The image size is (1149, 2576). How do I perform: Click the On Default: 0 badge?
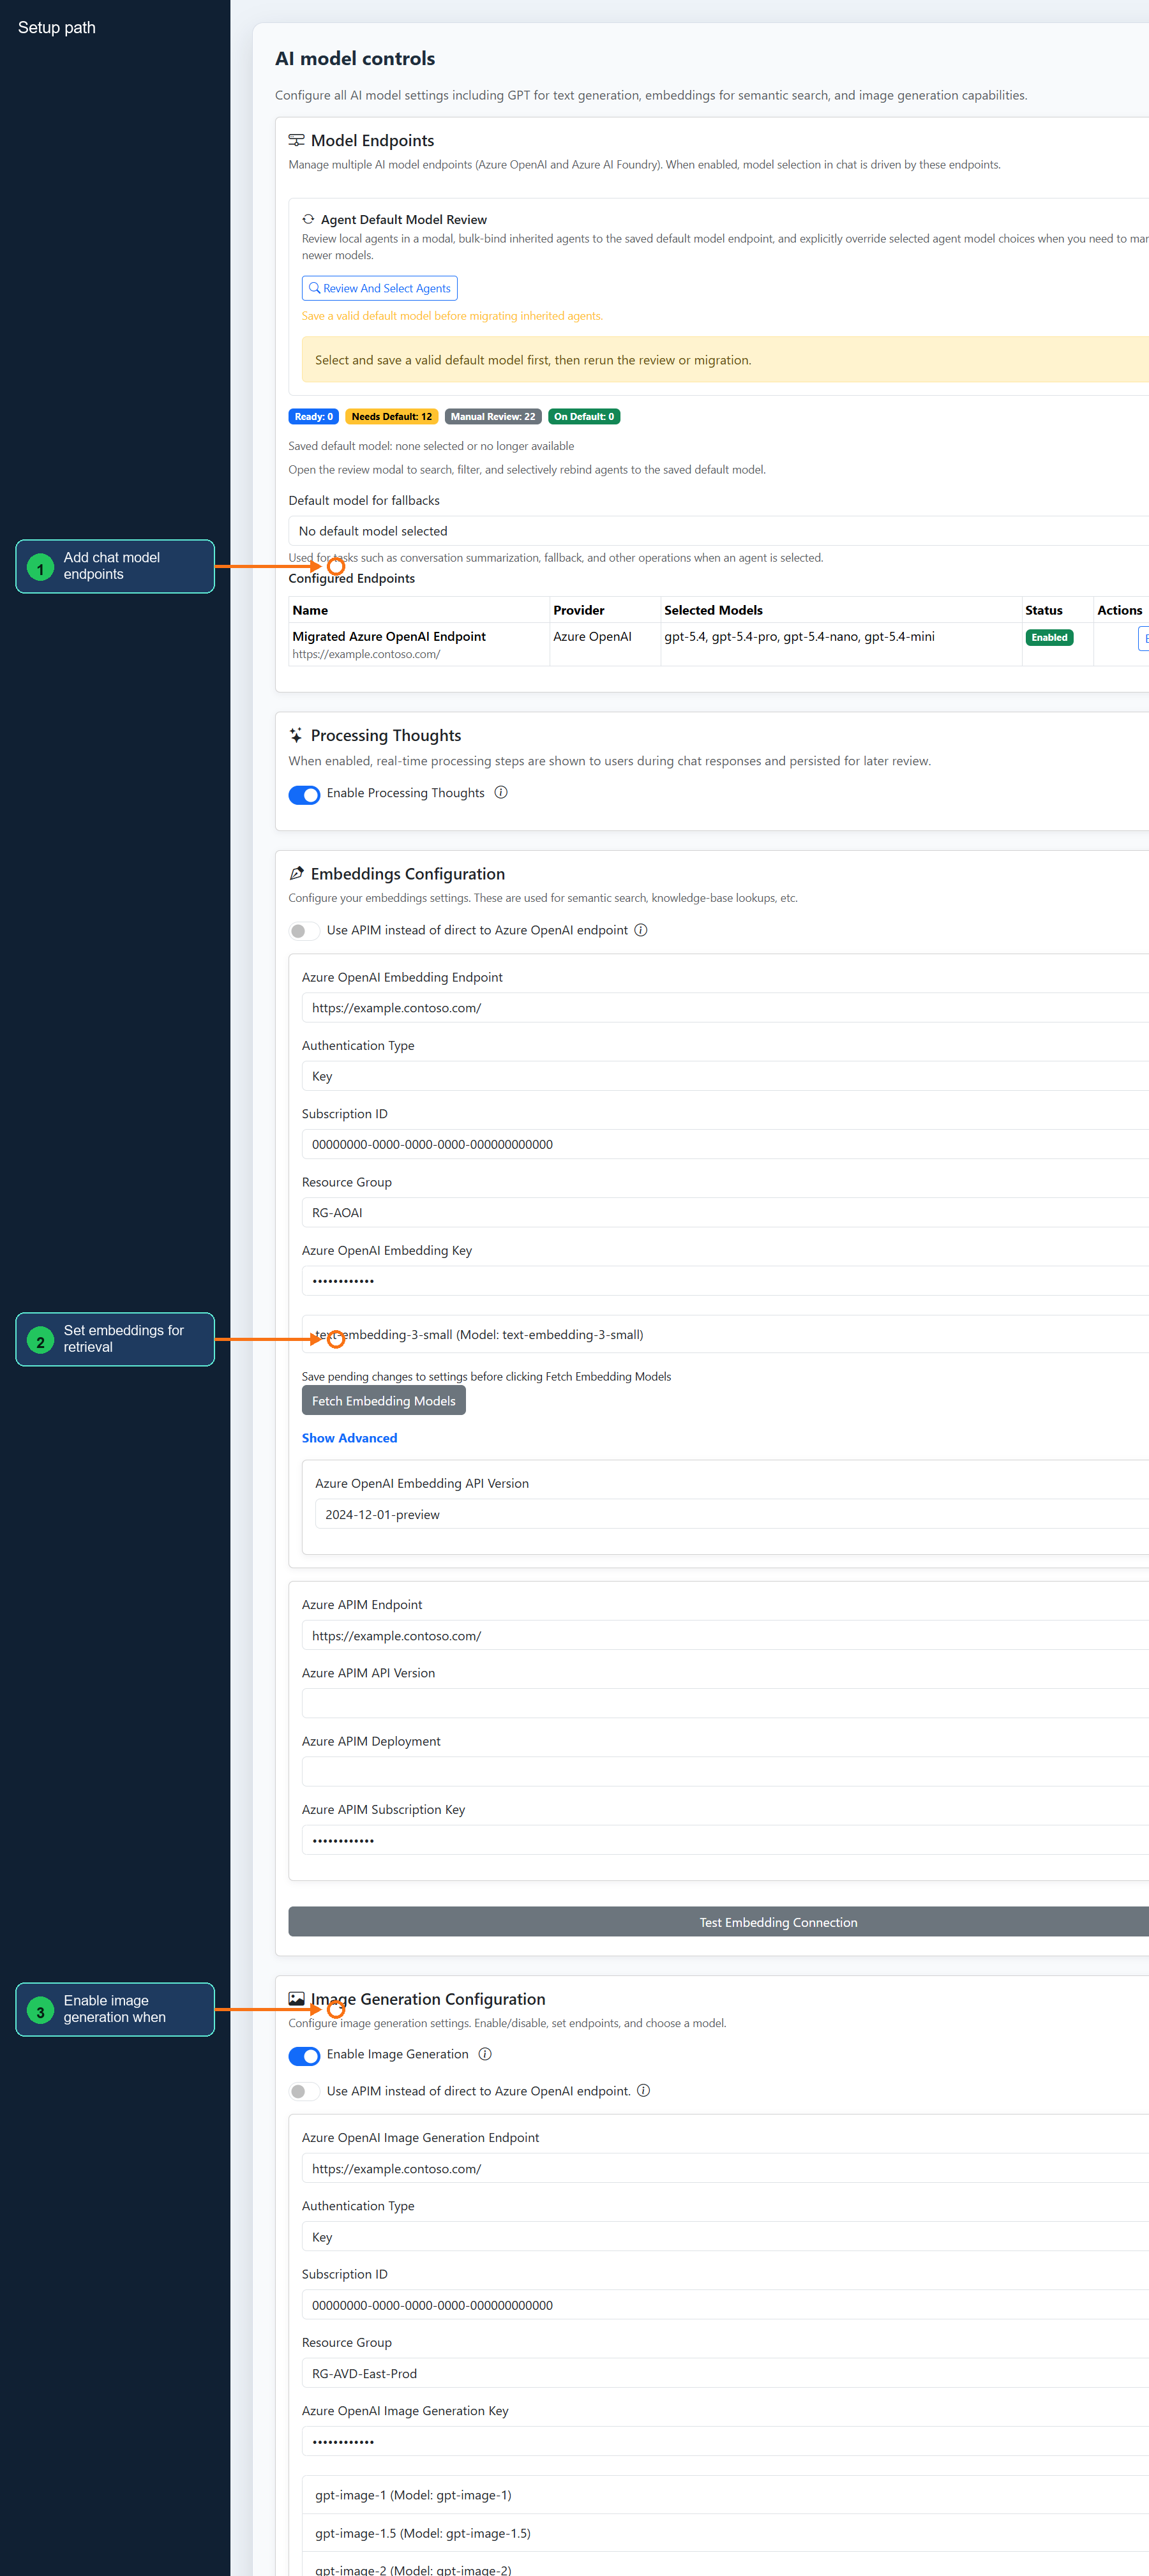(584, 417)
